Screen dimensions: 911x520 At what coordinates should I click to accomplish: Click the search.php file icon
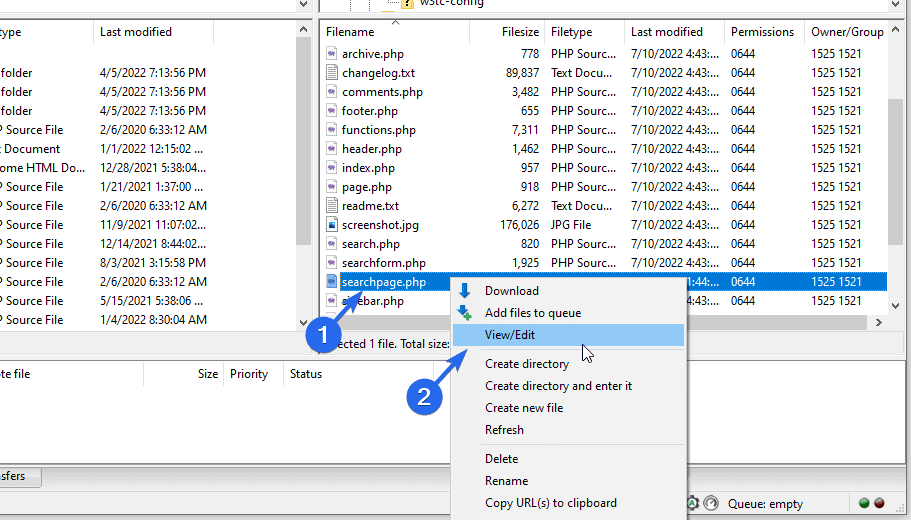(x=332, y=244)
